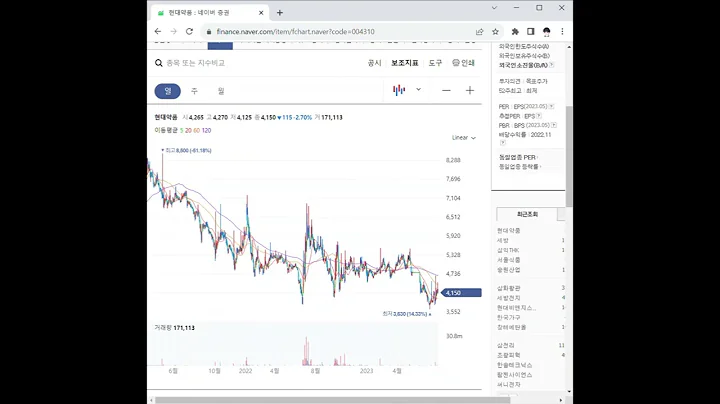Select the 최근조회 tab in sidebar
This screenshot has width=720, height=404.
[x=527, y=214]
